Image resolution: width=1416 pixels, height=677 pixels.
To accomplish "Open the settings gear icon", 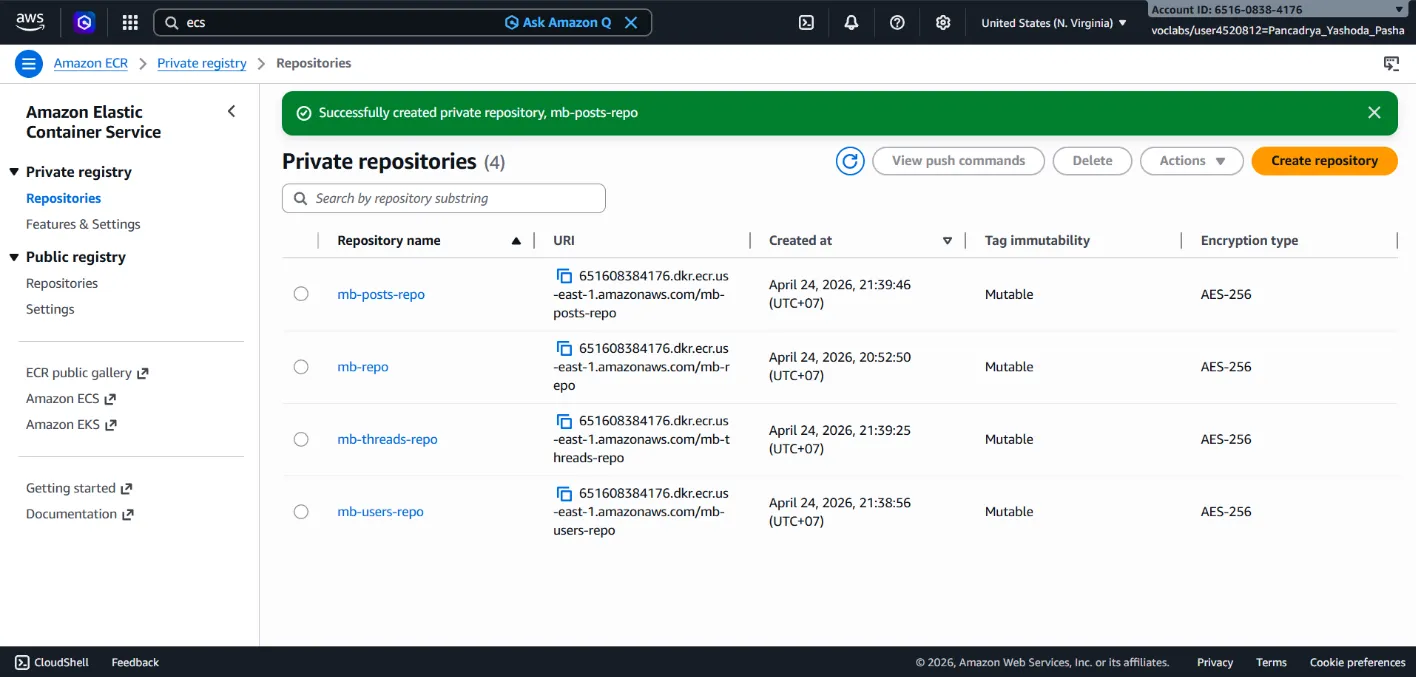I will (x=943, y=22).
